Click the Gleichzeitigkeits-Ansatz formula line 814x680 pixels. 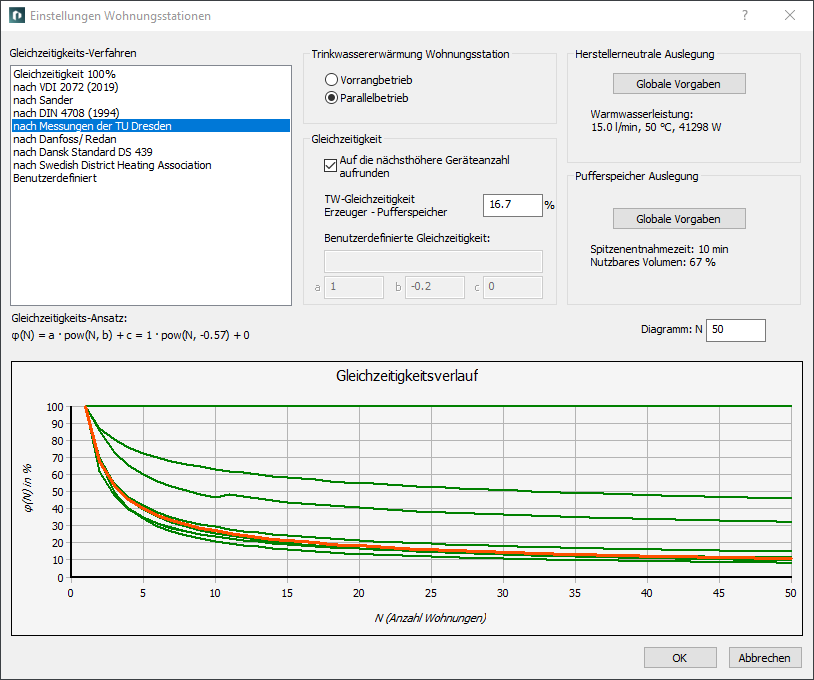[130, 335]
